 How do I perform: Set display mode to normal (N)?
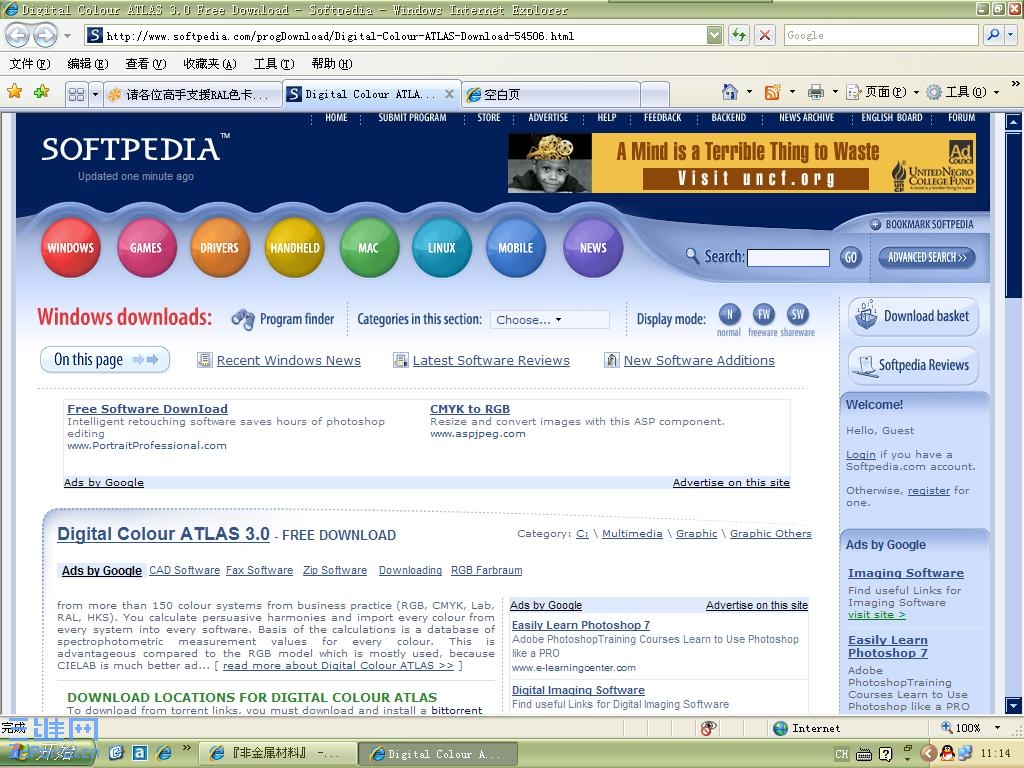pos(729,315)
